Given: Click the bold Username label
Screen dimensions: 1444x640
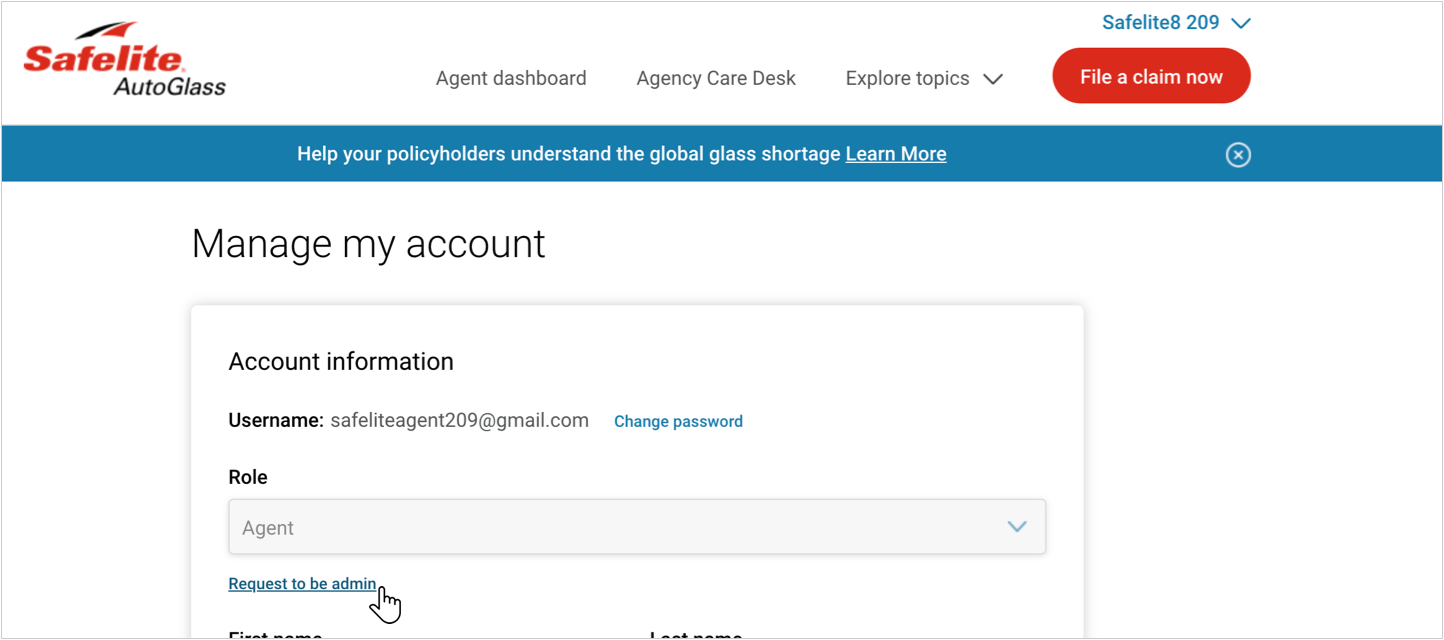Looking at the screenshot, I should pyautogui.click(x=276, y=420).
